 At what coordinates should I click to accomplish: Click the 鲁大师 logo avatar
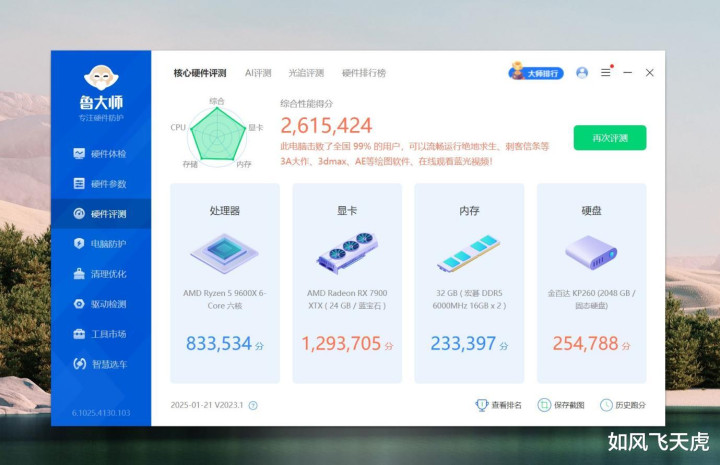tap(101, 77)
